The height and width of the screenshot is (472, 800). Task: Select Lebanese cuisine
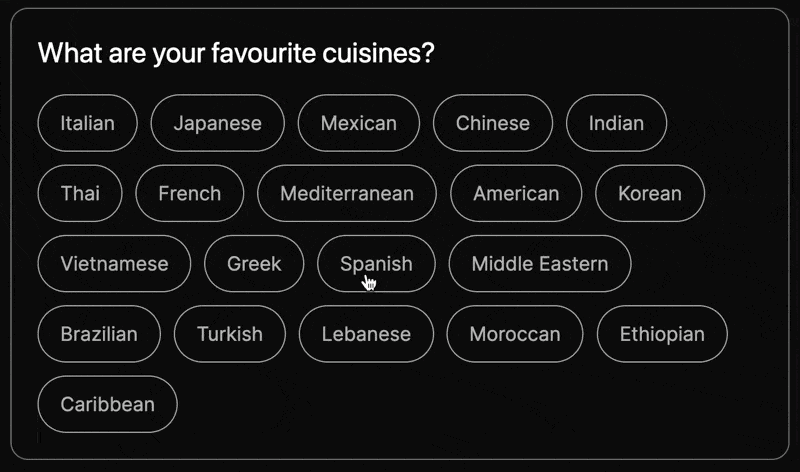(366, 334)
